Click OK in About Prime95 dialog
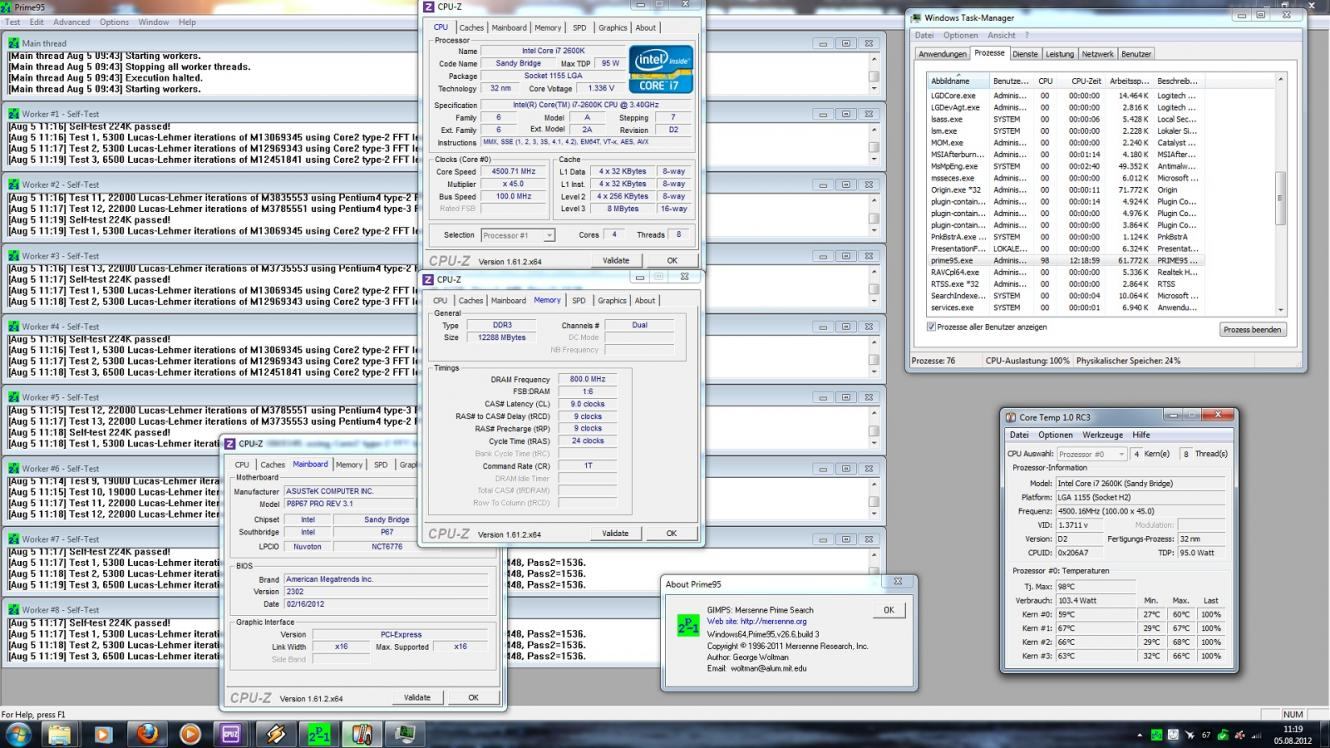 click(889, 609)
